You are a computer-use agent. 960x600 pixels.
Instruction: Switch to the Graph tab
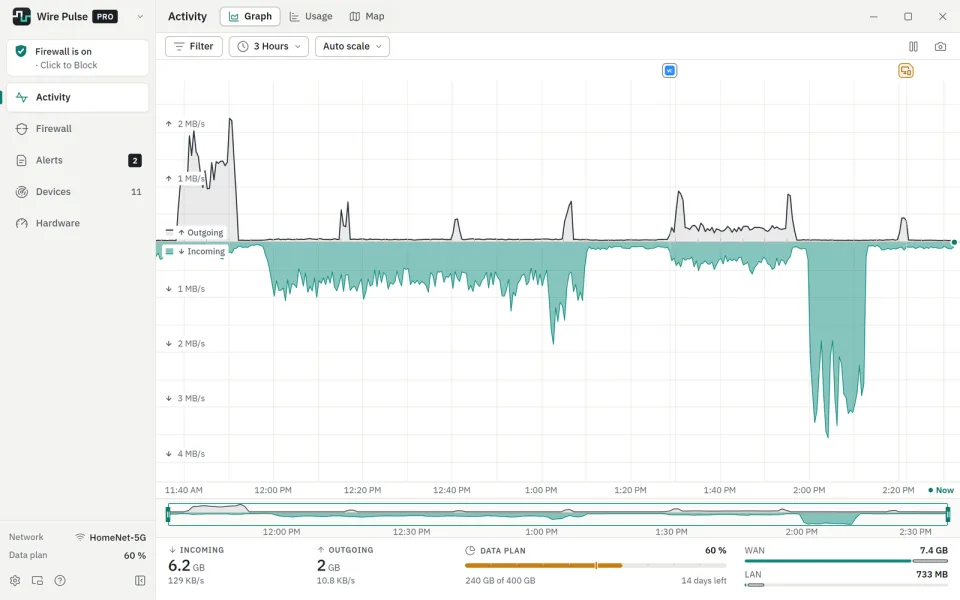[x=250, y=17]
